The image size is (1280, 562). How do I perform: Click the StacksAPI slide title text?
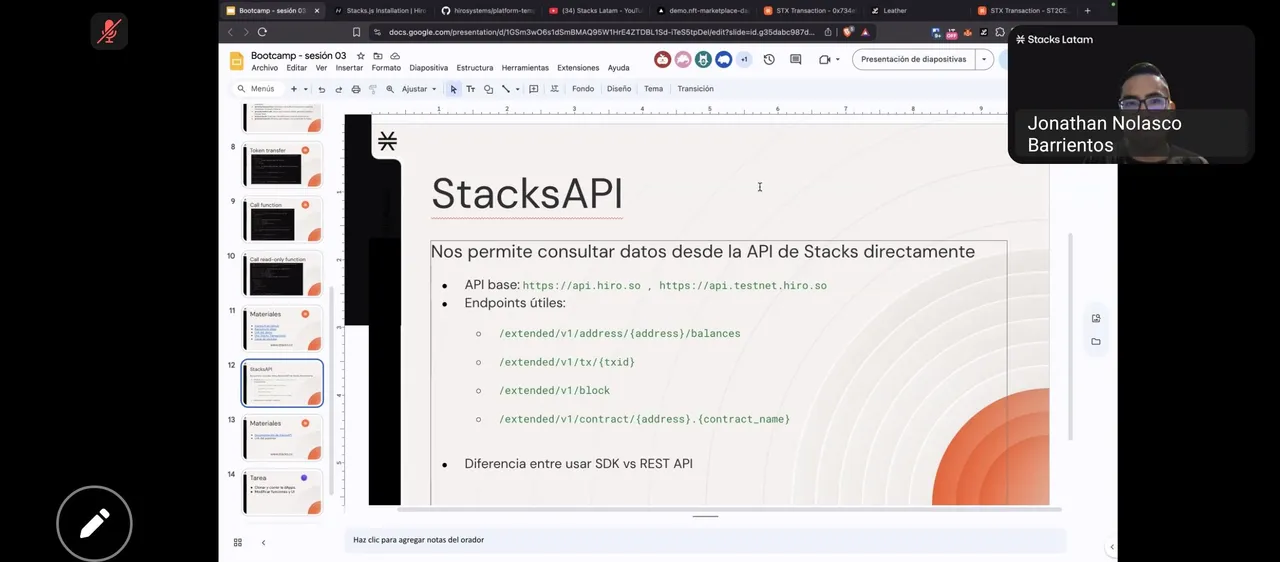tap(527, 193)
